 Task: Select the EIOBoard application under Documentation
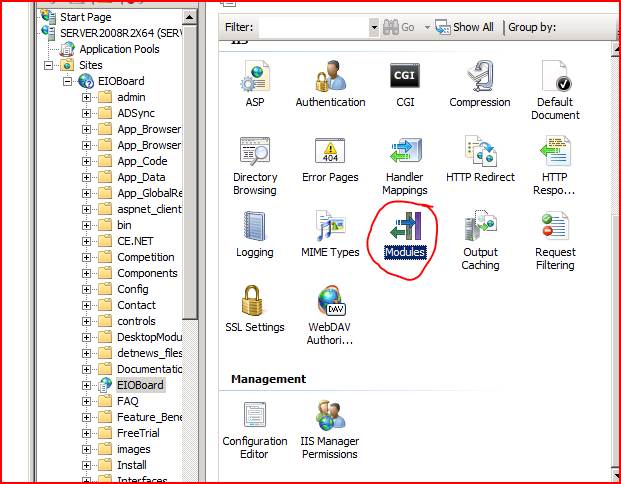(x=140, y=385)
